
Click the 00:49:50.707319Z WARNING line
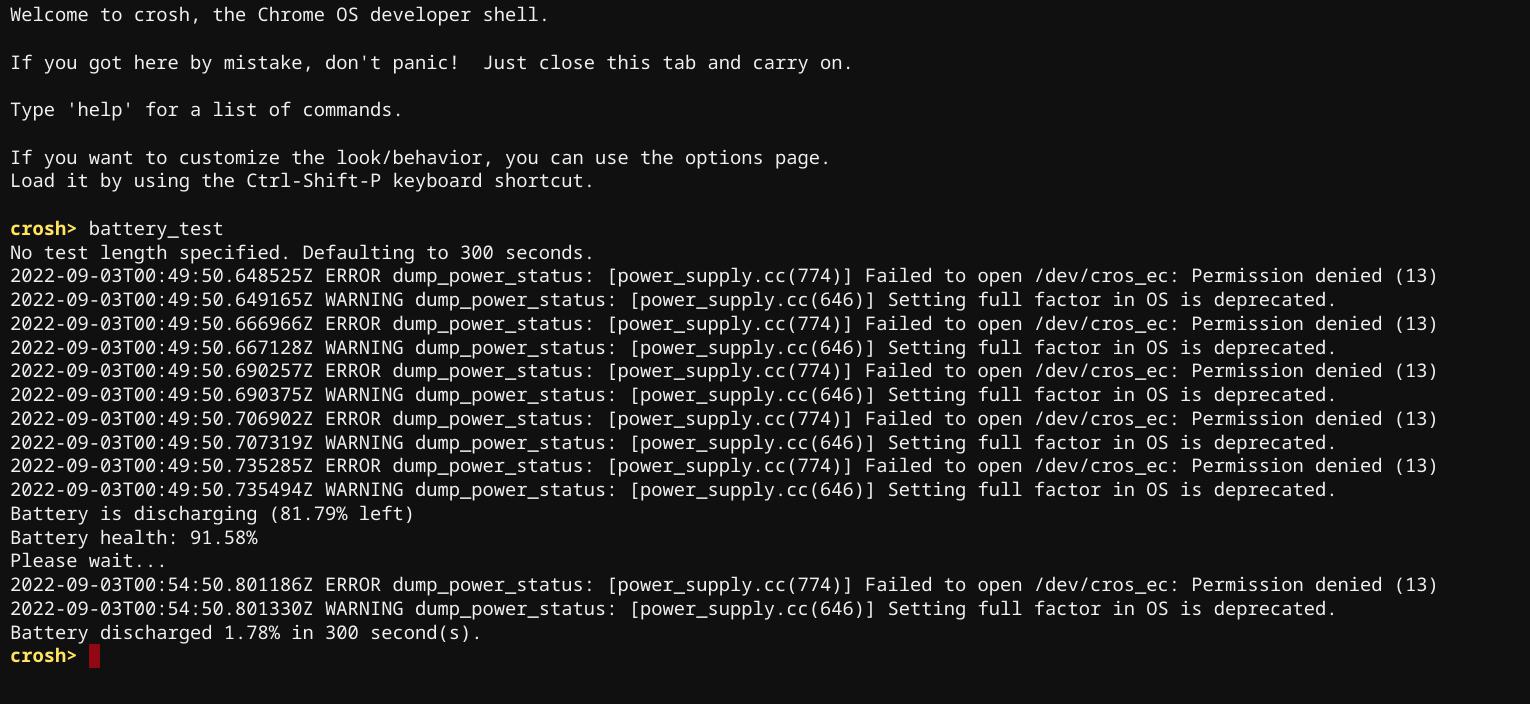coord(673,443)
